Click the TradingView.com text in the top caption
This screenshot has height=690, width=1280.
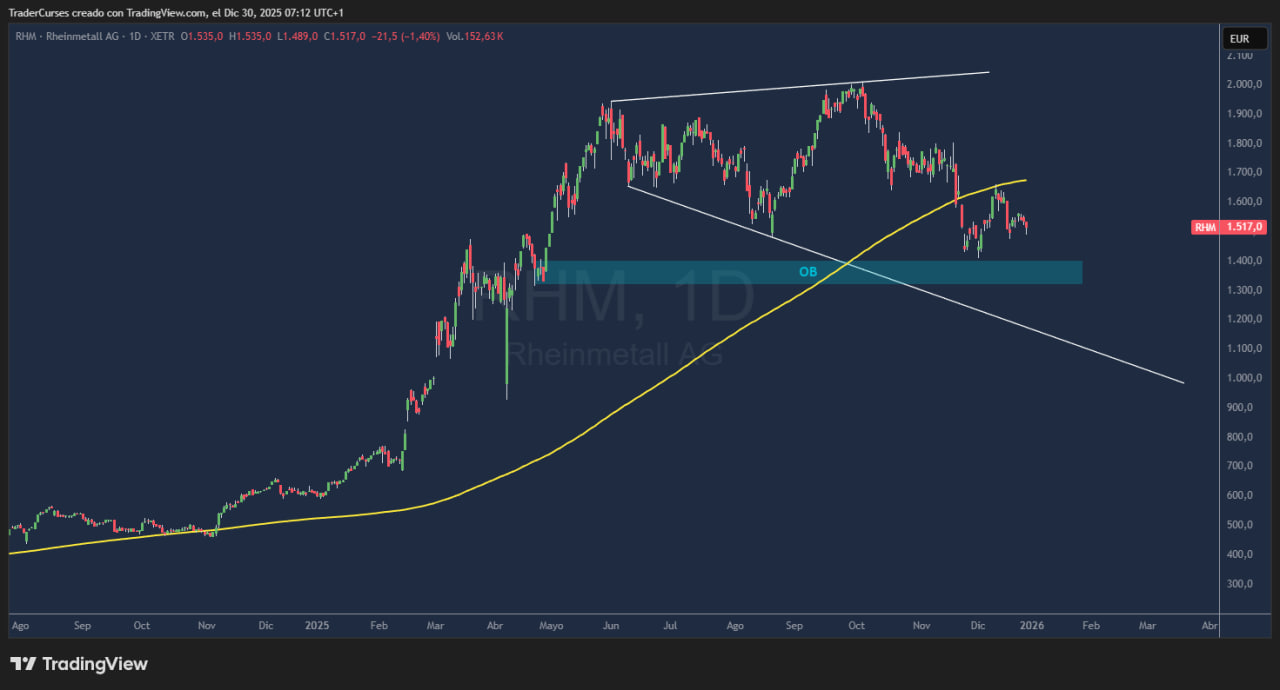(x=169, y=12)
